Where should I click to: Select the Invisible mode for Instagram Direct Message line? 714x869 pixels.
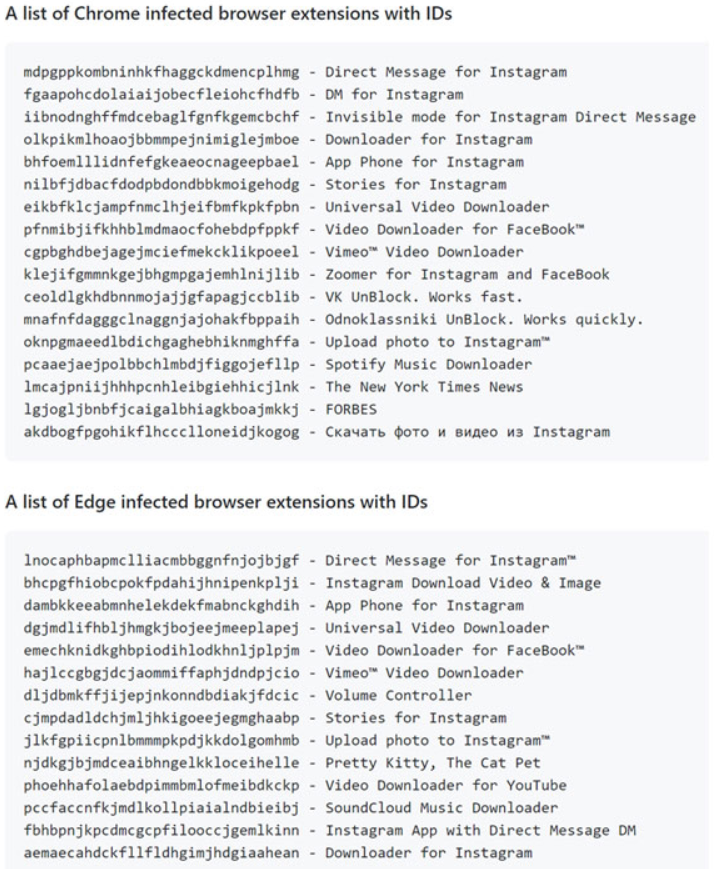tap(359, 117)
